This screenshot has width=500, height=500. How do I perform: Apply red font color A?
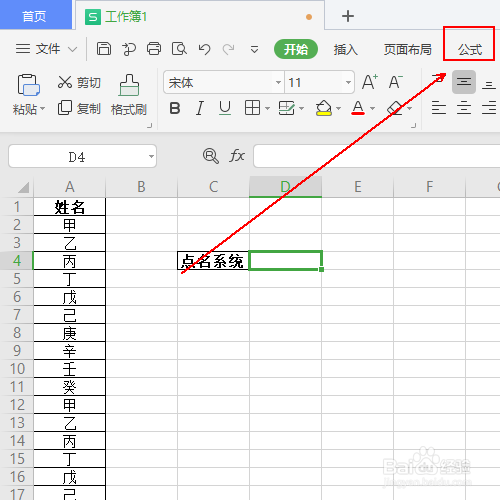pos(358,108)
